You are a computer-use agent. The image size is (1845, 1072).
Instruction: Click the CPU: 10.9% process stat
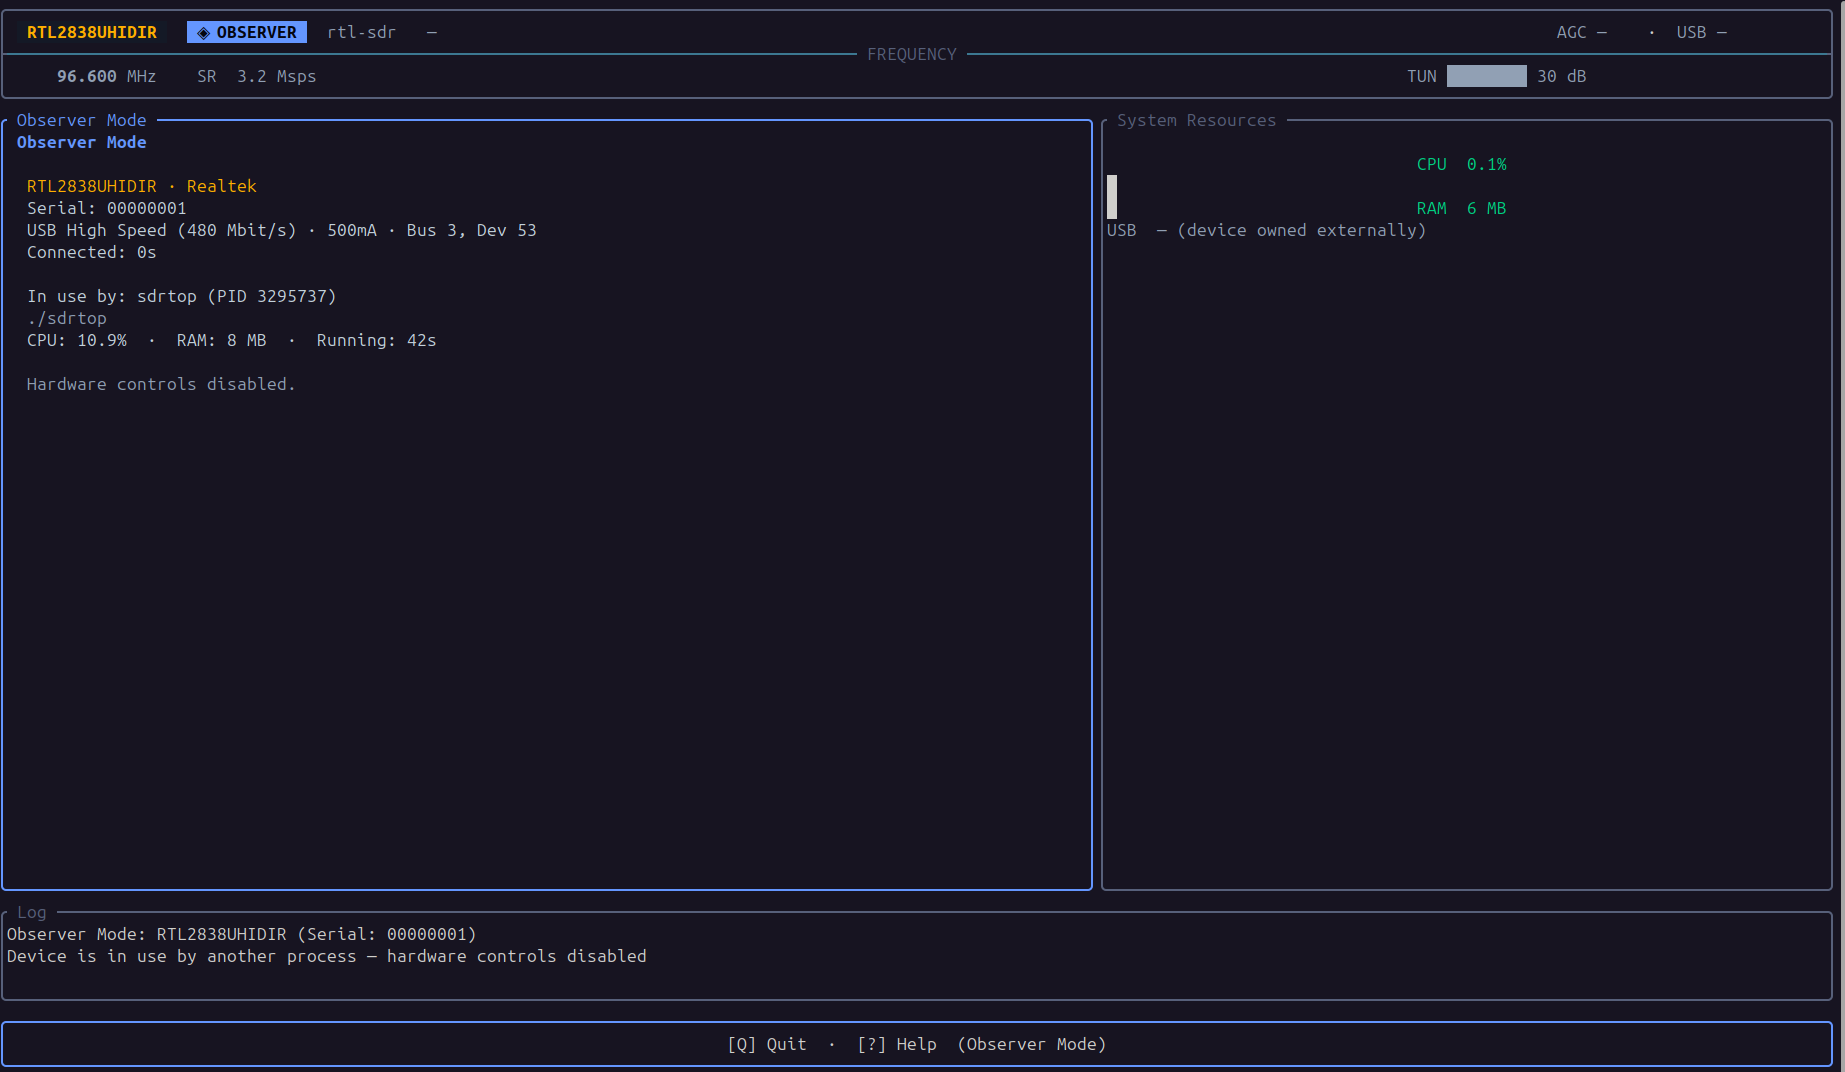77,340
